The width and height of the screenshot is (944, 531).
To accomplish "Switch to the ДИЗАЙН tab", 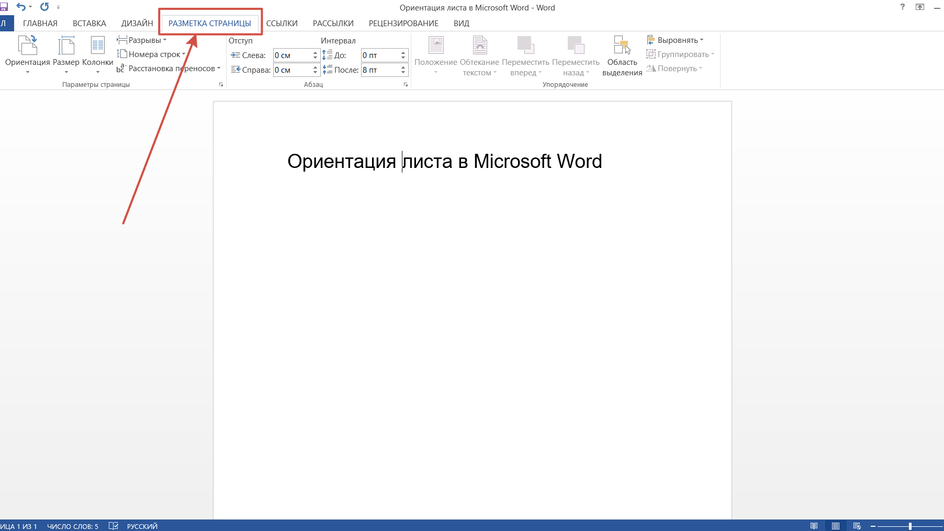I will 137,23.
